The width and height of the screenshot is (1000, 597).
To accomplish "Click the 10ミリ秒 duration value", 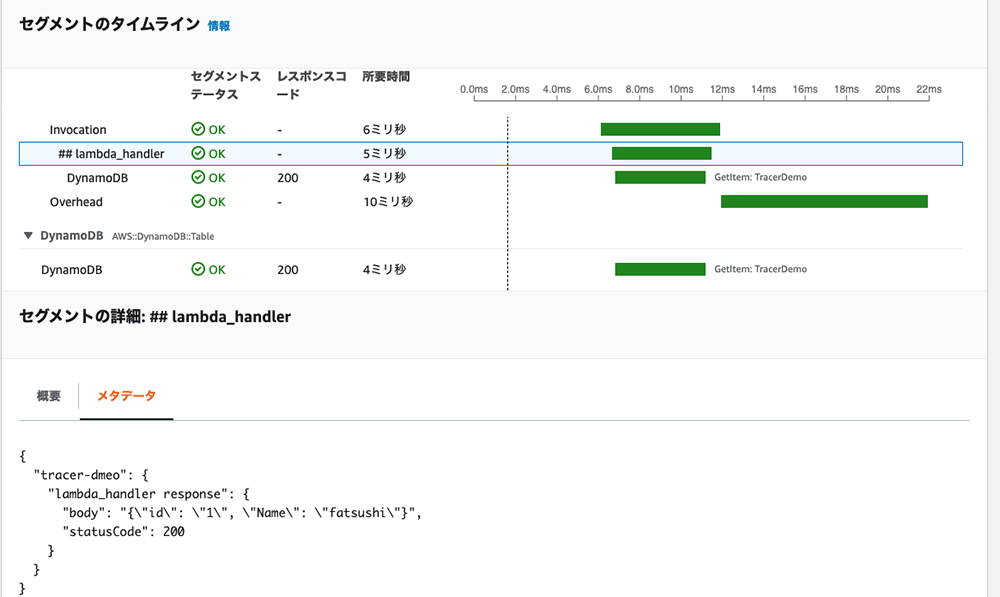I will pos(388,202).
